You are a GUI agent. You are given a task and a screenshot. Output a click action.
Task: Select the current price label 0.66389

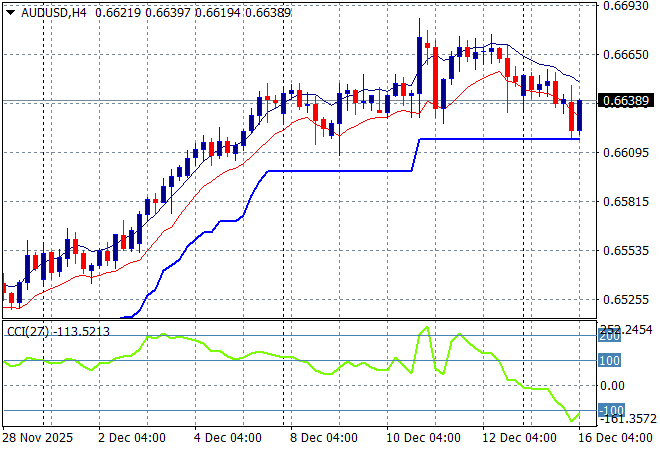626,101
